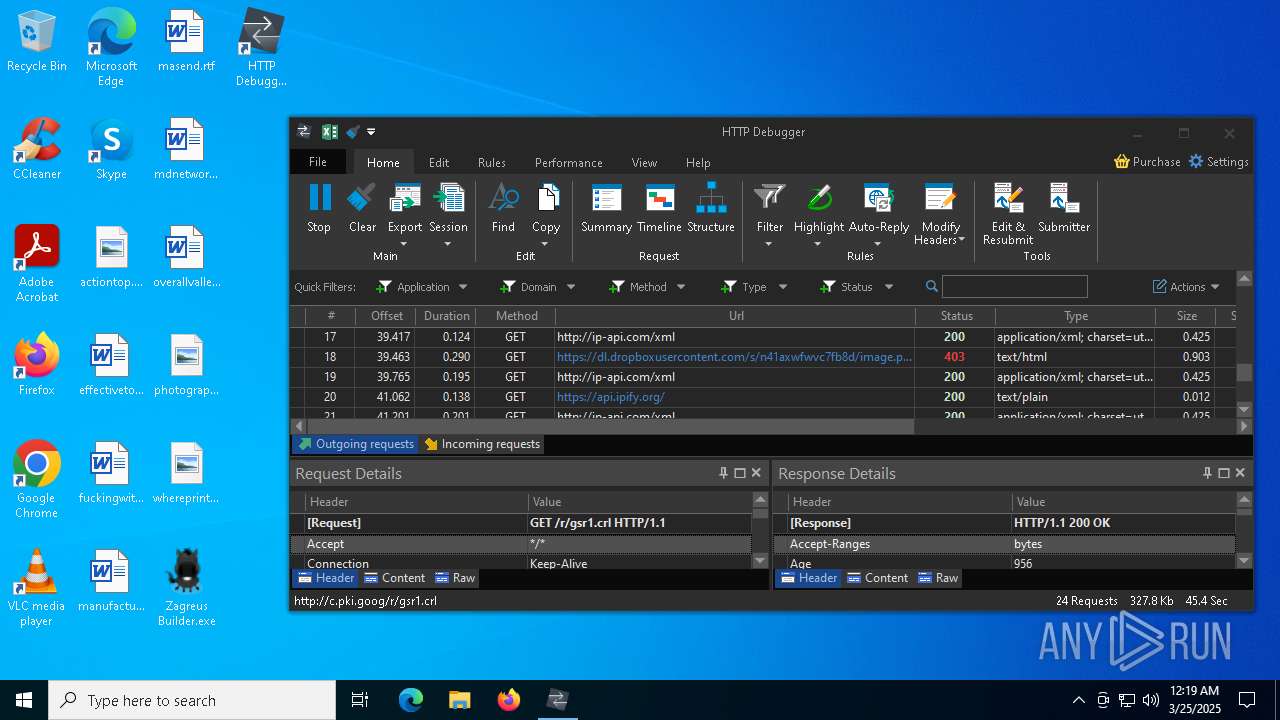The height and width of the screenshot is (720, 1280).
Task: Expand the Session dropdown arrow
Action: pyautogui.click(x=448, y=242)
